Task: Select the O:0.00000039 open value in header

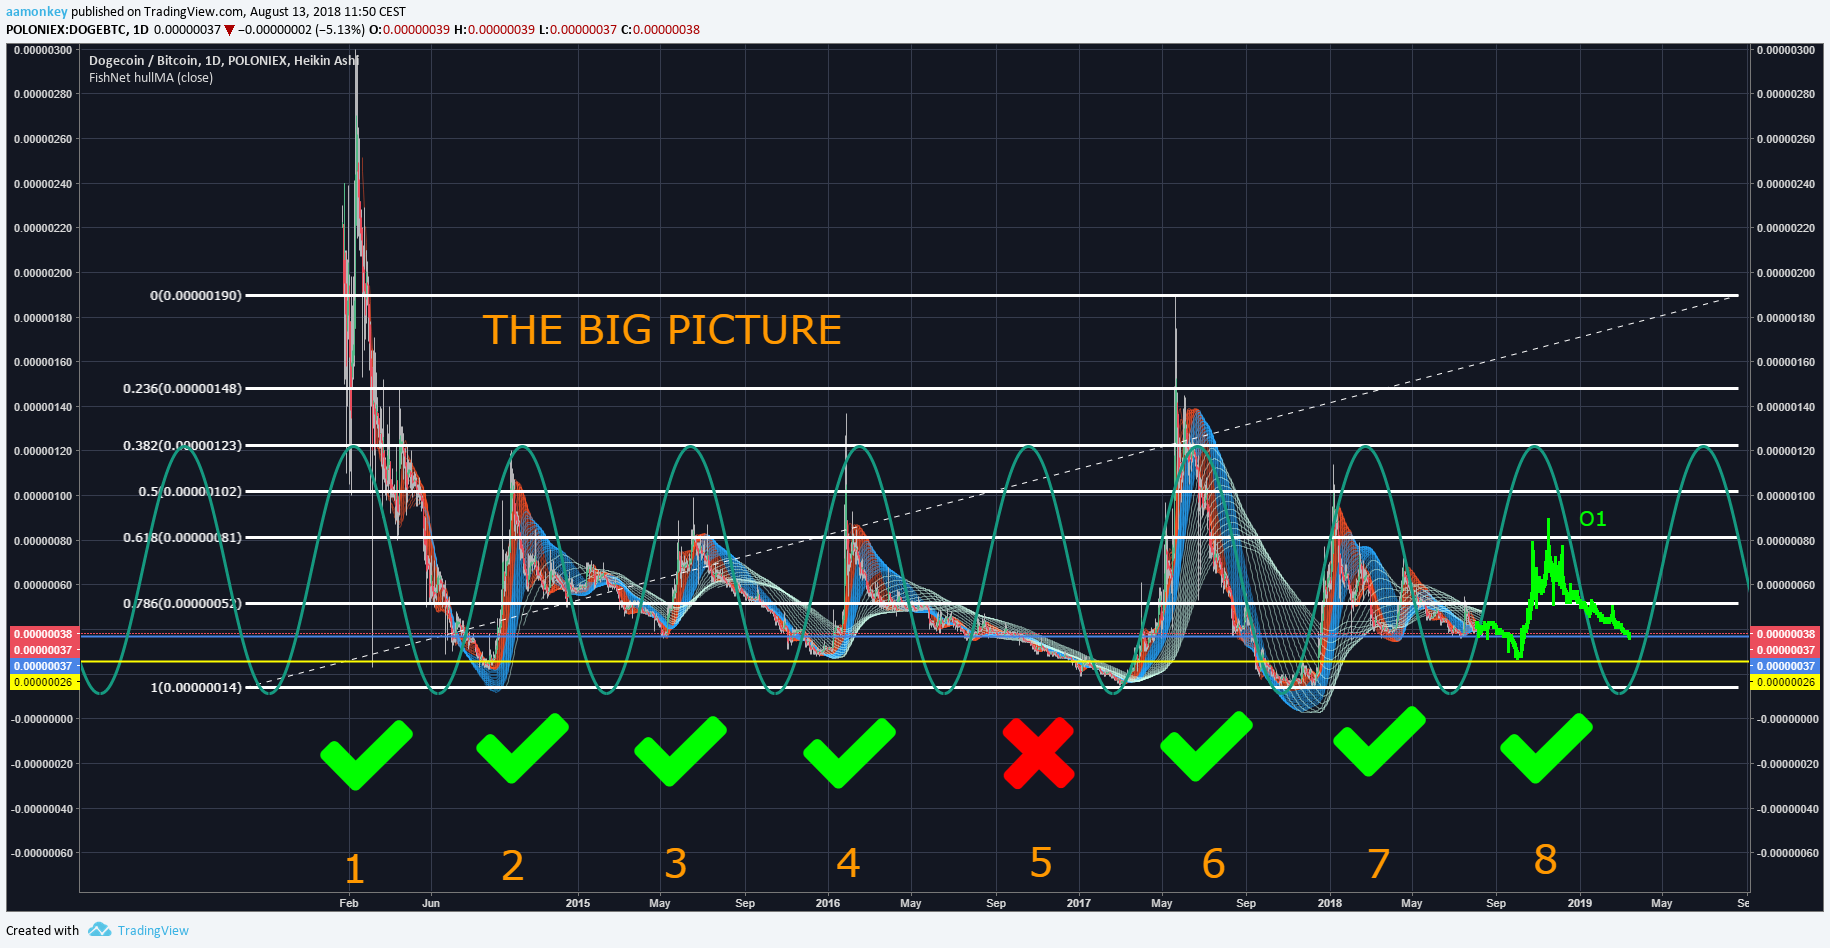Action: tap(410, 30)
